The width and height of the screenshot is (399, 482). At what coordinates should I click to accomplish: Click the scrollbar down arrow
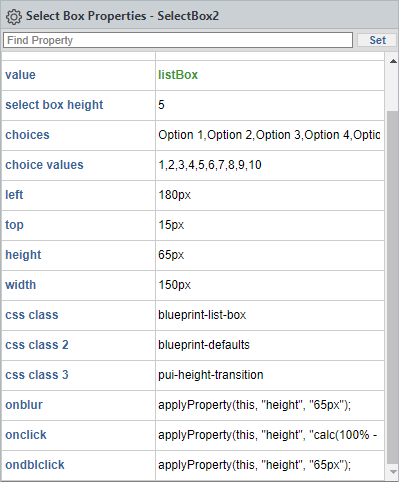[x=393, y=471]
